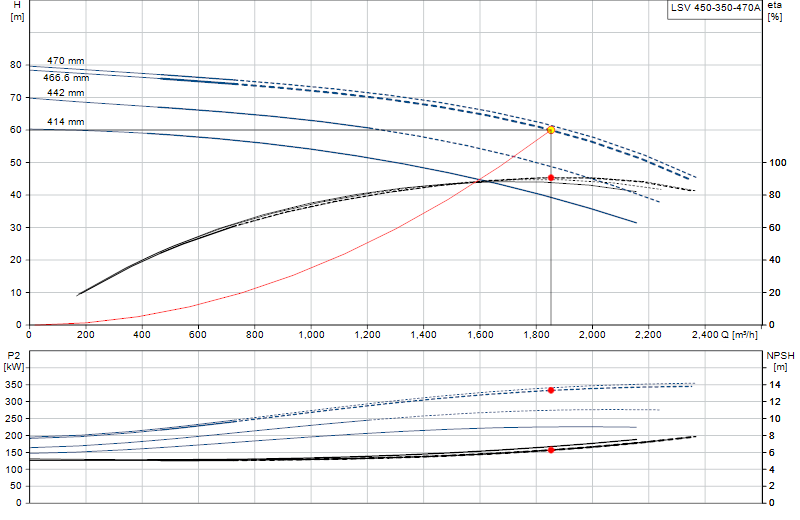Click the P2 [kW] axis title
Screen dimensions: 800x520
14,361
